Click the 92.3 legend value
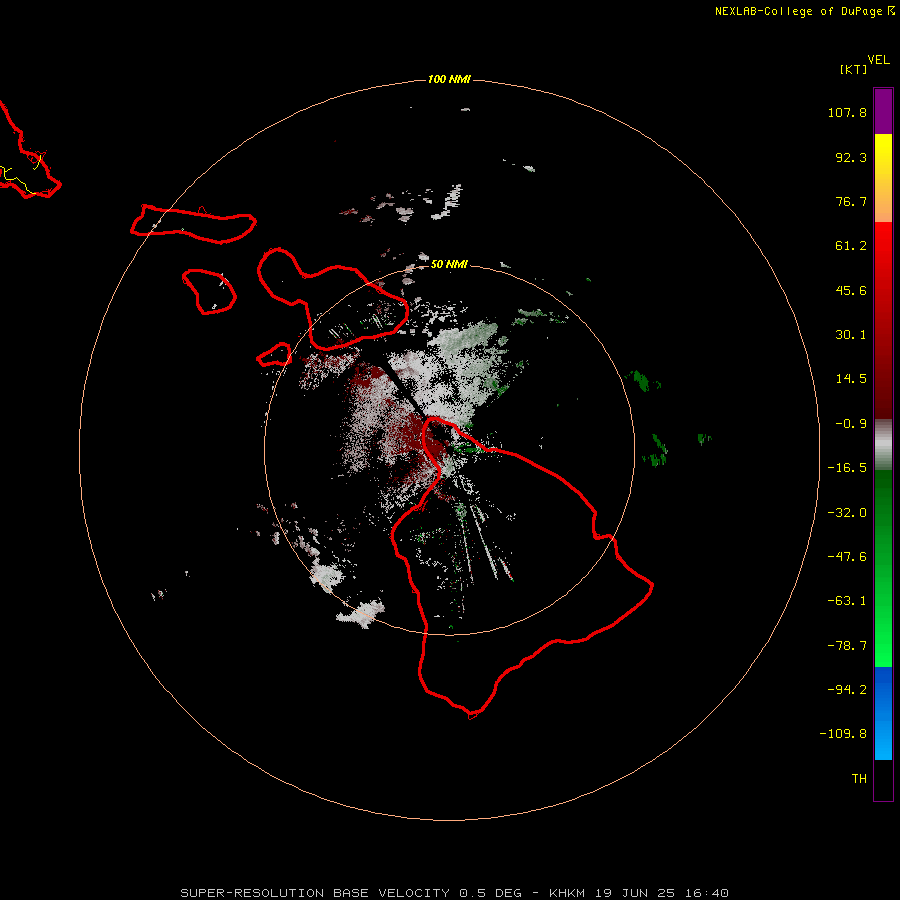 click(x=851, y=157)
